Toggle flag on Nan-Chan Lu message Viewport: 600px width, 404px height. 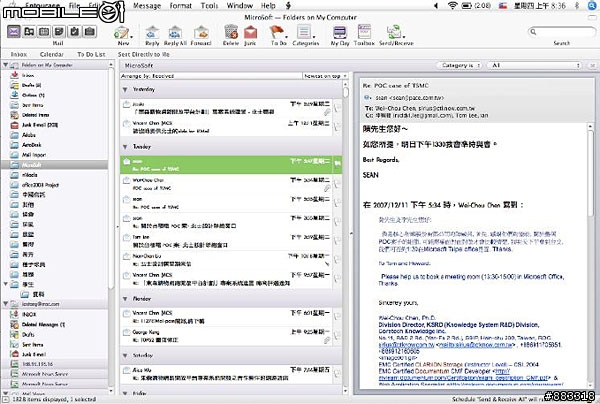pos(337,260)
